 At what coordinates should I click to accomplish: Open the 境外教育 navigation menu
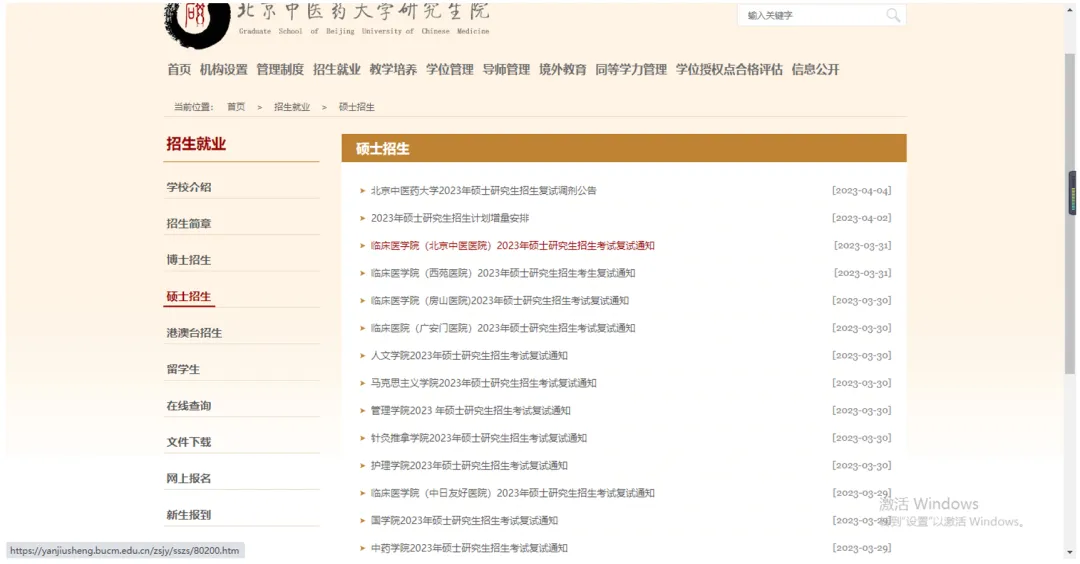click(563, 70)
